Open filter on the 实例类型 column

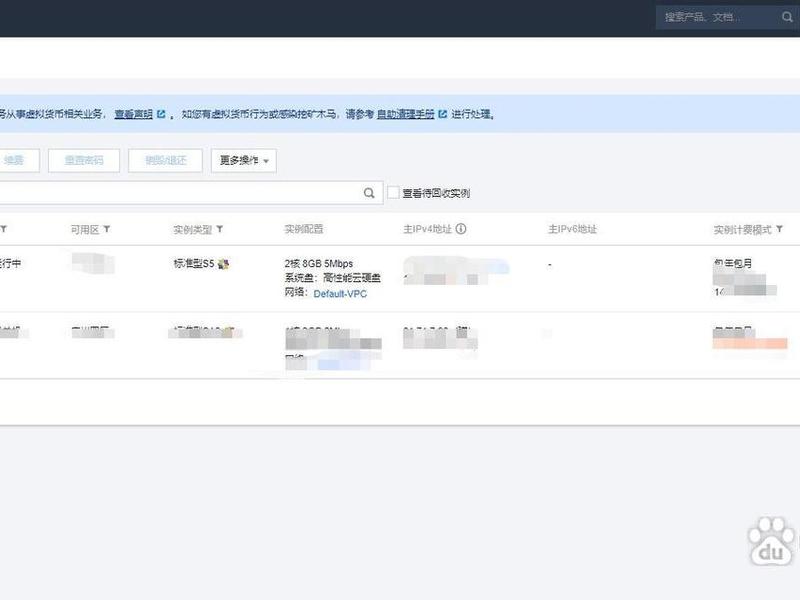[219, 230]
